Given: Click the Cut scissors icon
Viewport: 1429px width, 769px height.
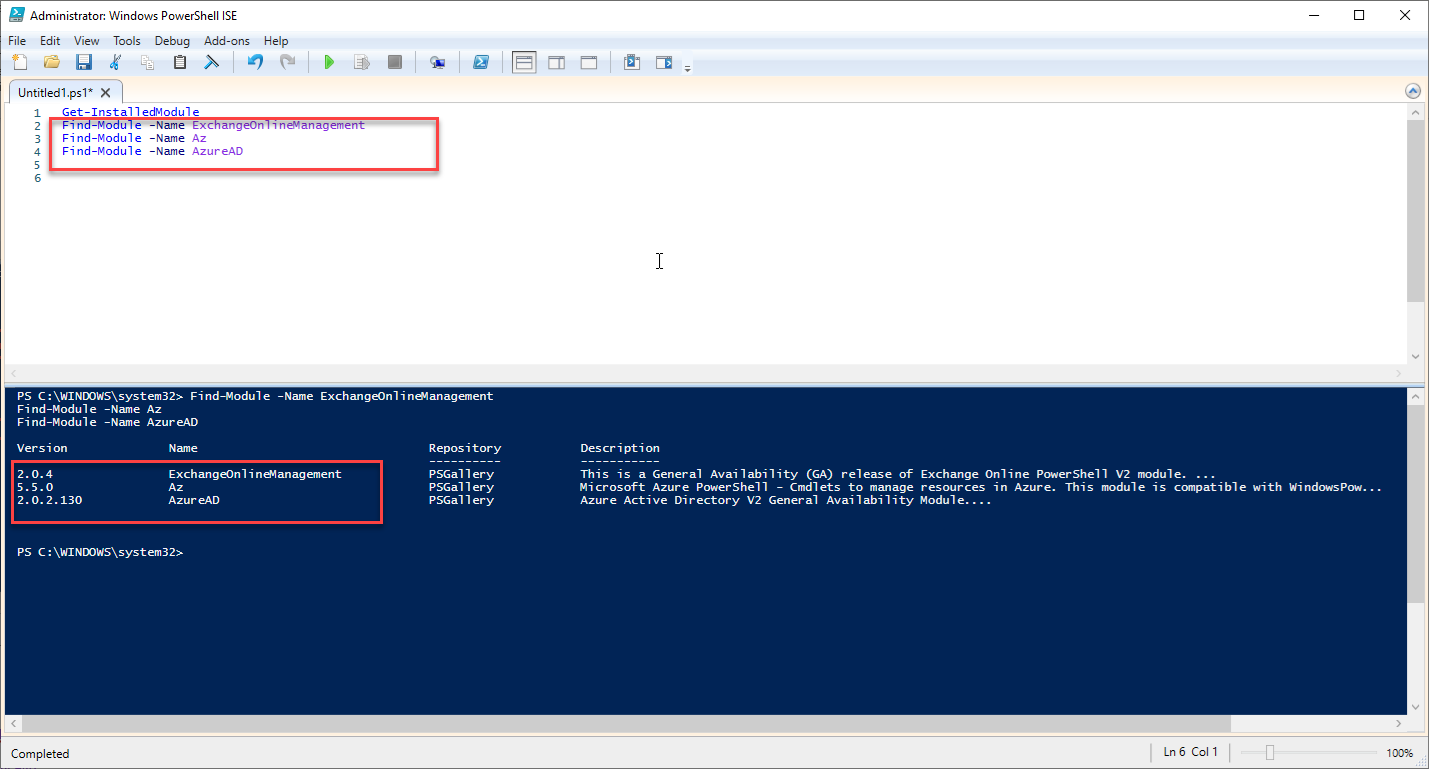Looking at the screenshot, I should [116, 63].
